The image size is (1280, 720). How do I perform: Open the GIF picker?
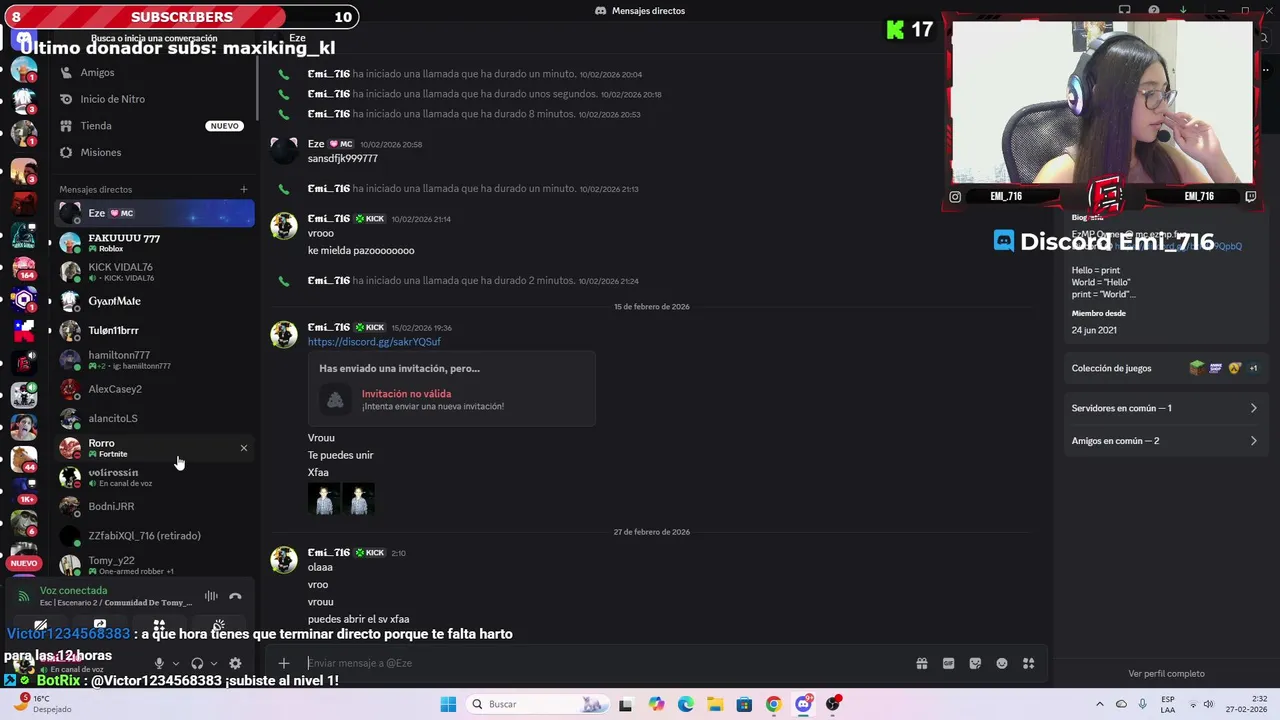pos(948,663)
